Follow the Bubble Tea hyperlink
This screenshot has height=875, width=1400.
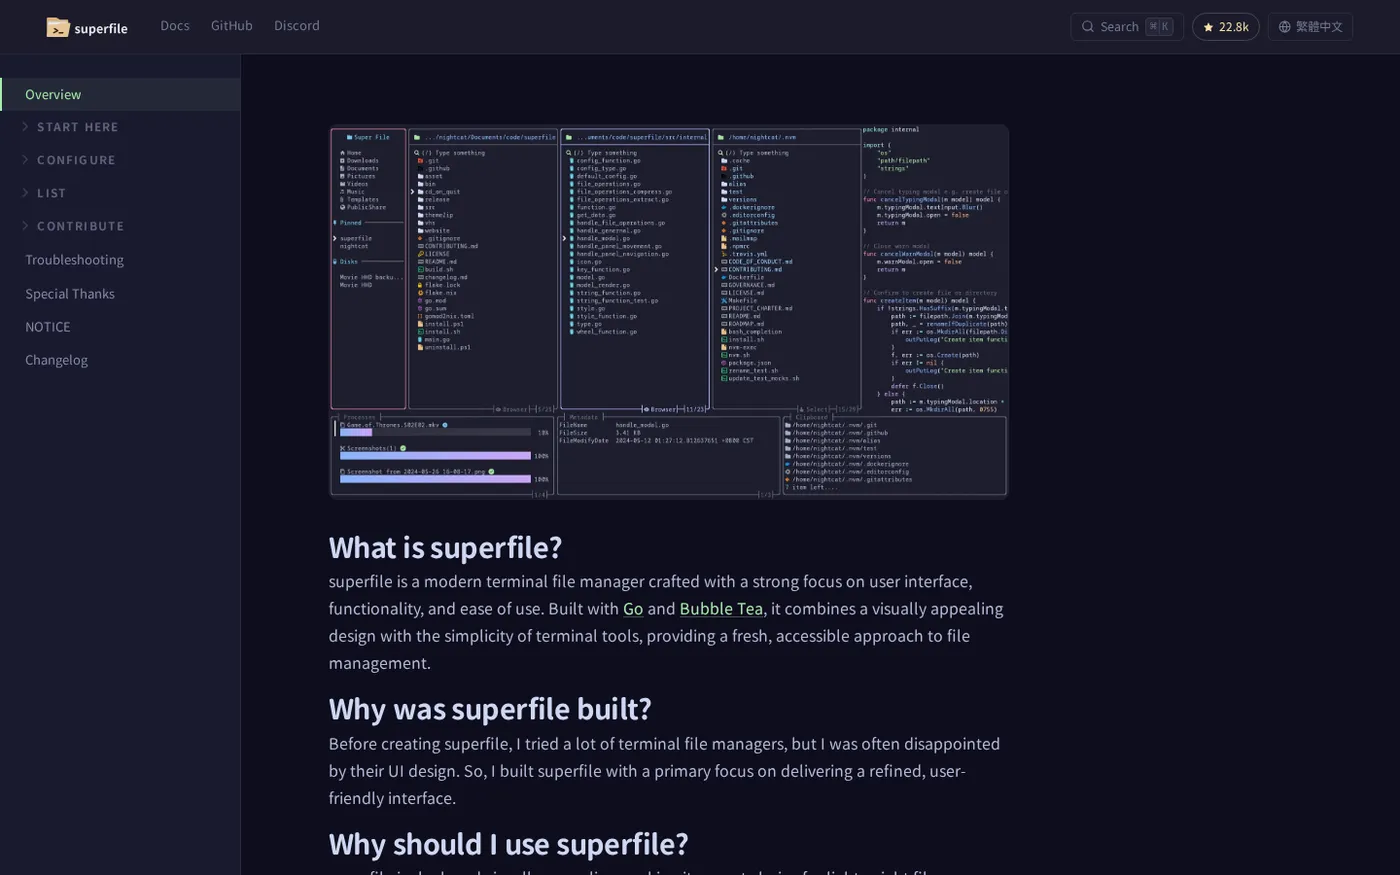coord(721,609)
